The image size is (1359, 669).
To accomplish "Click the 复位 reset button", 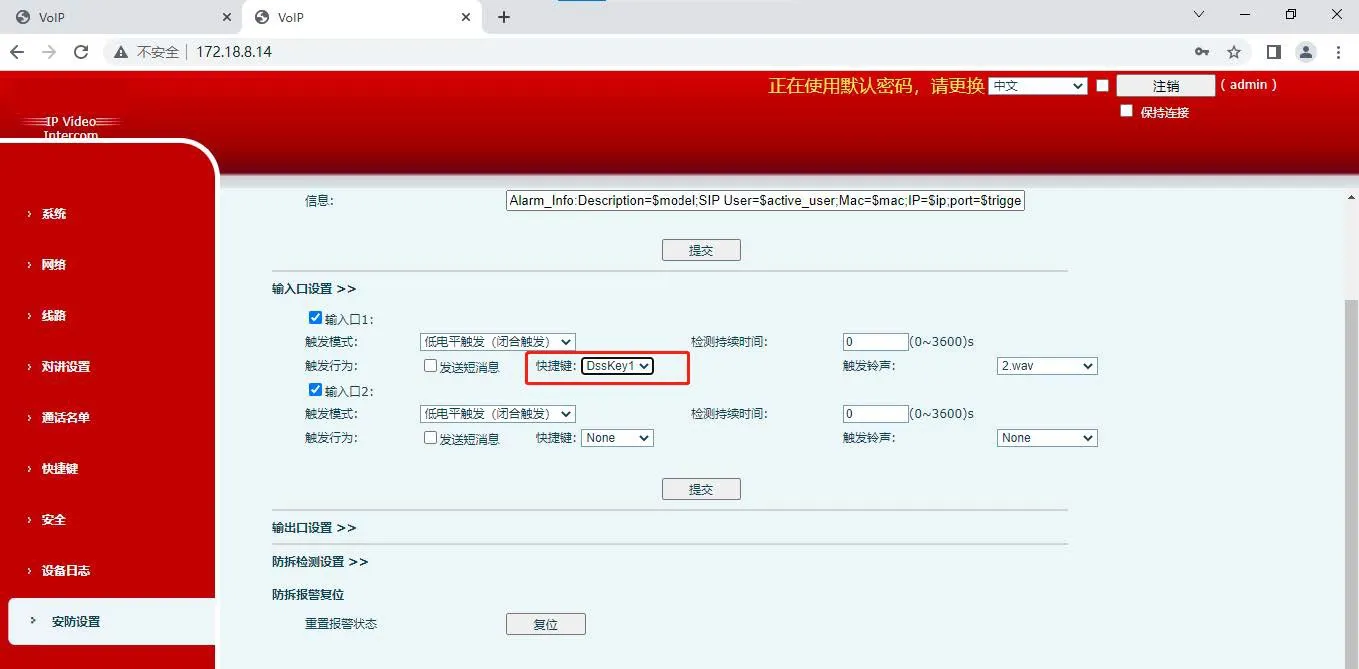I will (546, 623).
